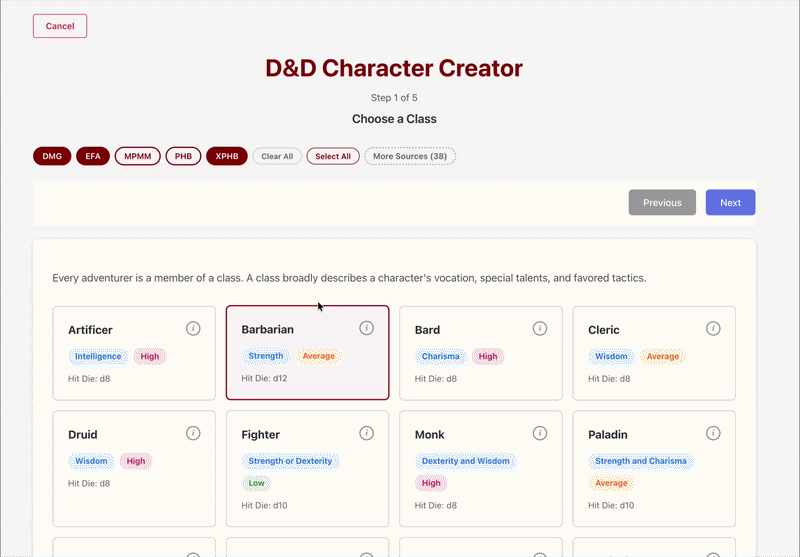This screenshot has height=557, width=800.
Task: Open the Monk class info icon
Action: tap(540, 433)
